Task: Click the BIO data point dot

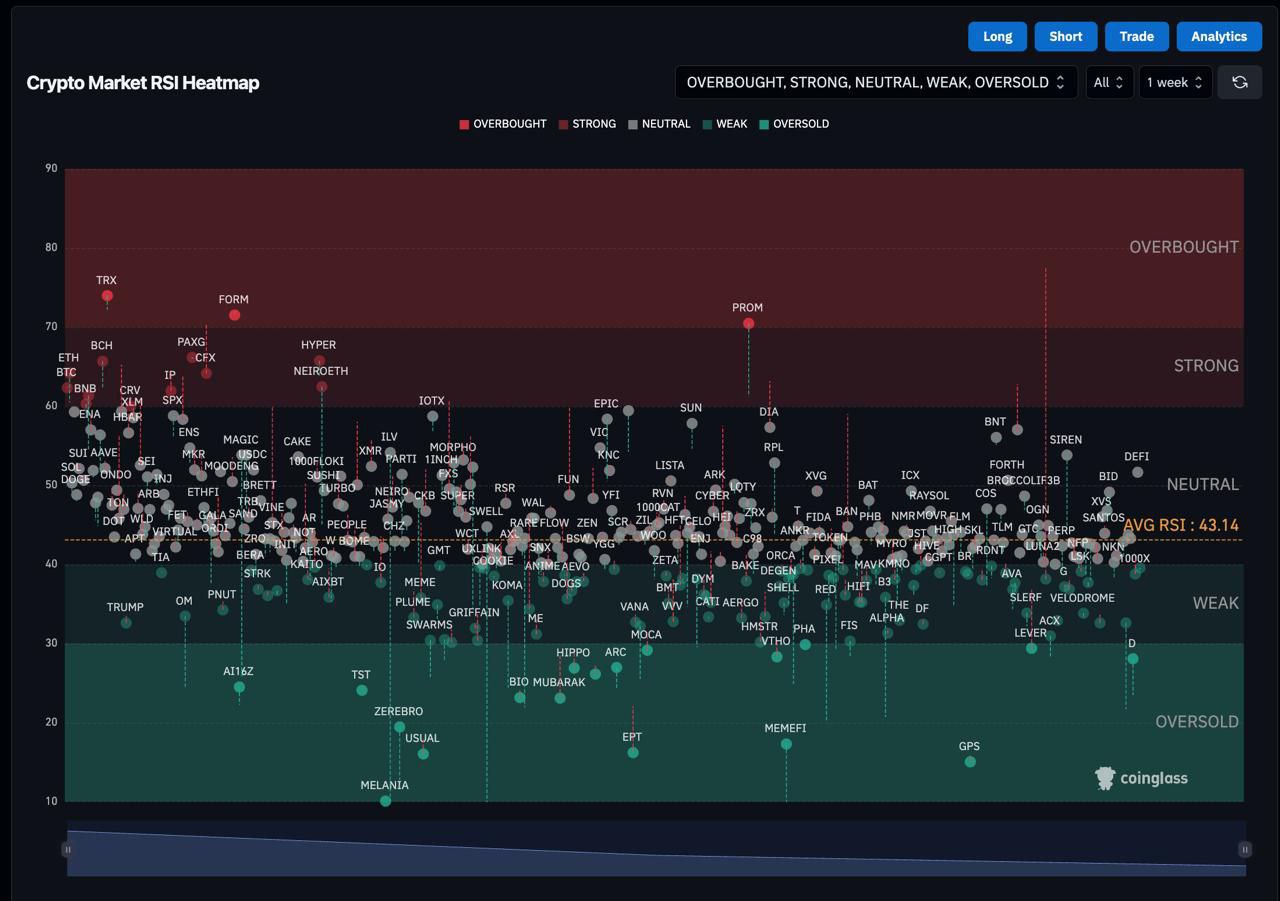Action: (x=519, y=698)
